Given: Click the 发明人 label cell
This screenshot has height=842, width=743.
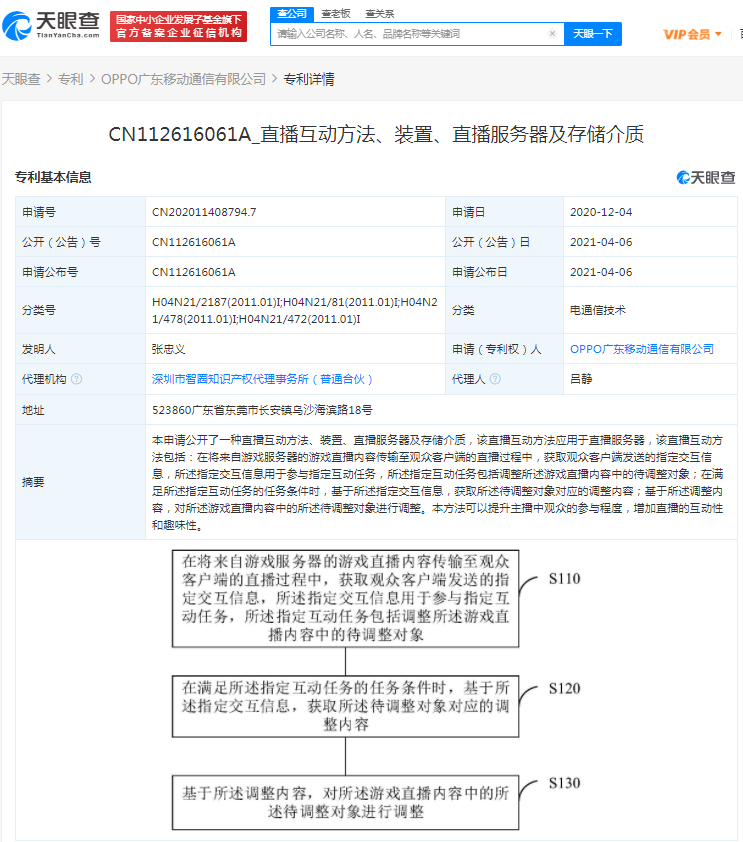Looking at the screenshot, I should tap(81, 349).
